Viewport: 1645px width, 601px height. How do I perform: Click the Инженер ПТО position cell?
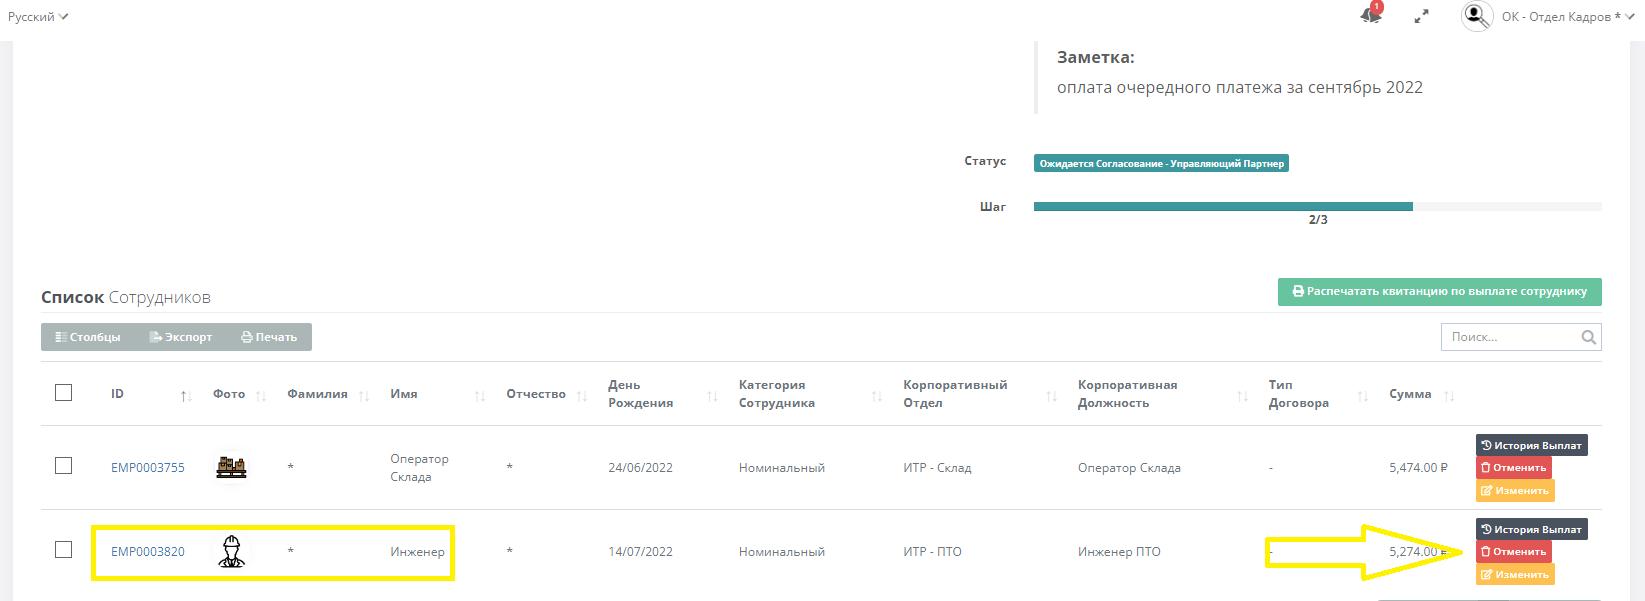pos(1119,551)
